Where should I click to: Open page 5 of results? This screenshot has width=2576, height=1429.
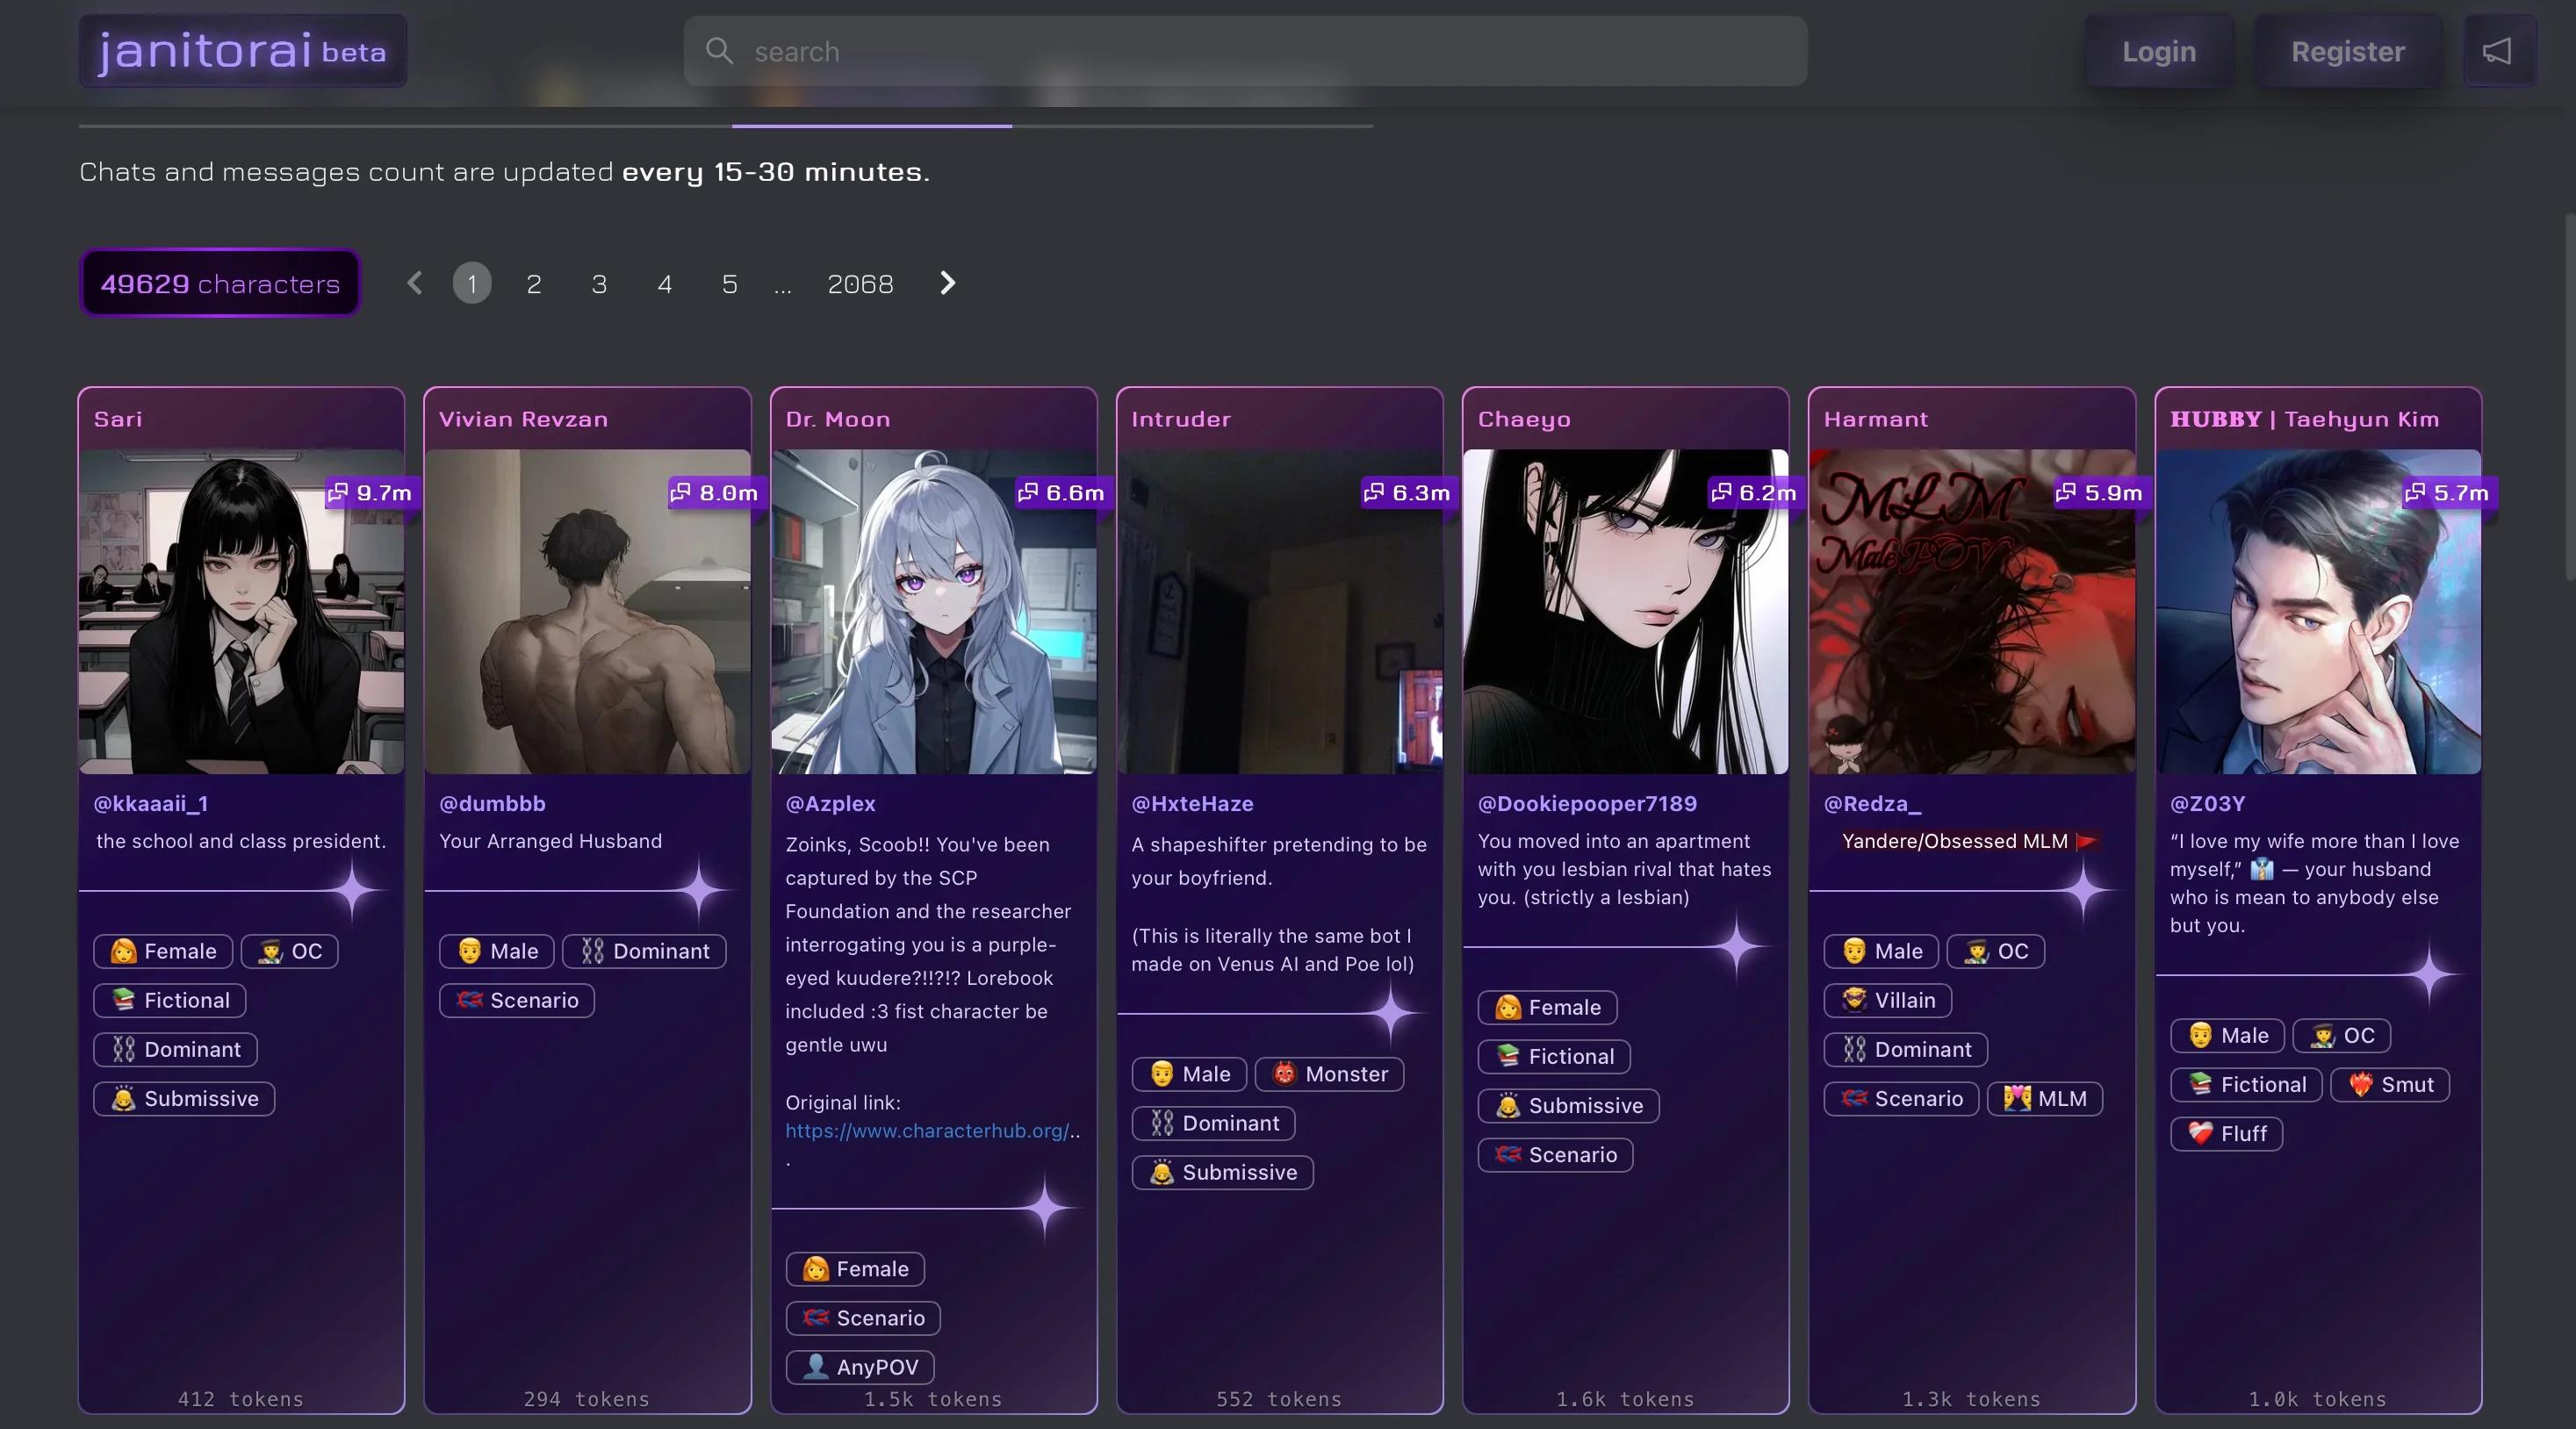[729, 284]
